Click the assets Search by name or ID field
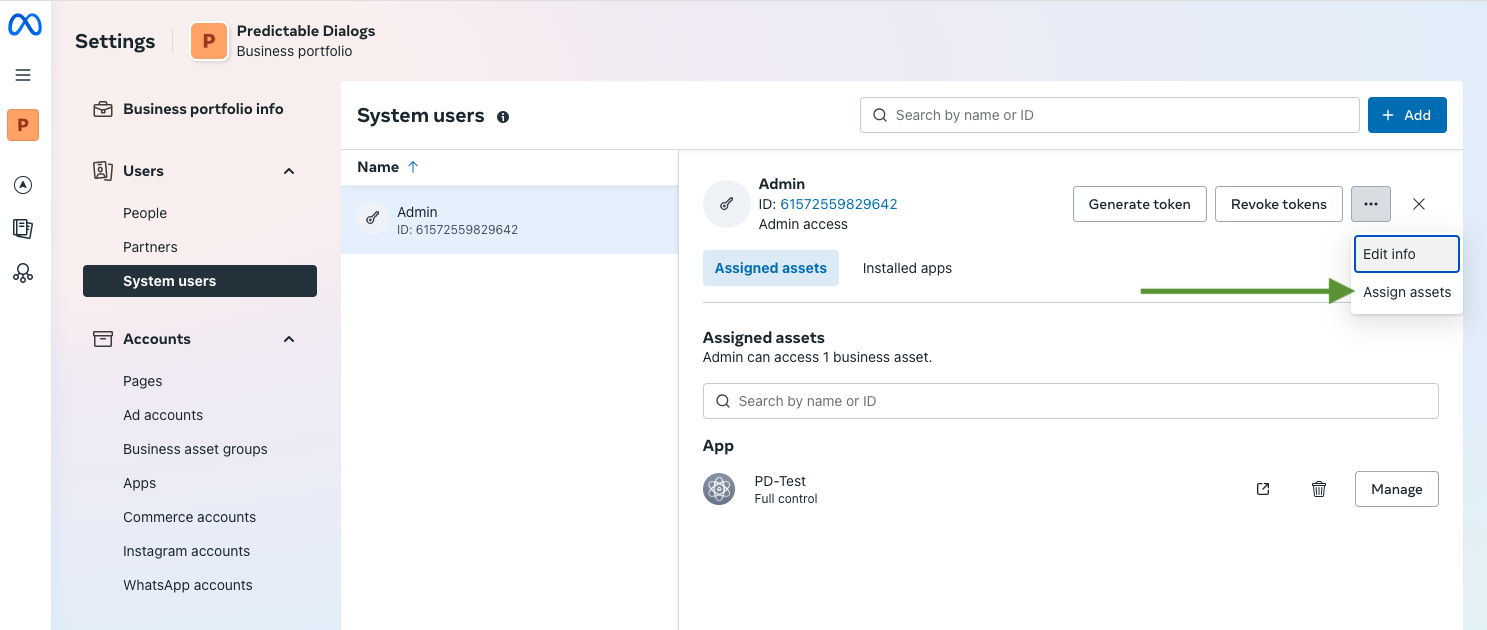1487x630 pixels. 1069,400
